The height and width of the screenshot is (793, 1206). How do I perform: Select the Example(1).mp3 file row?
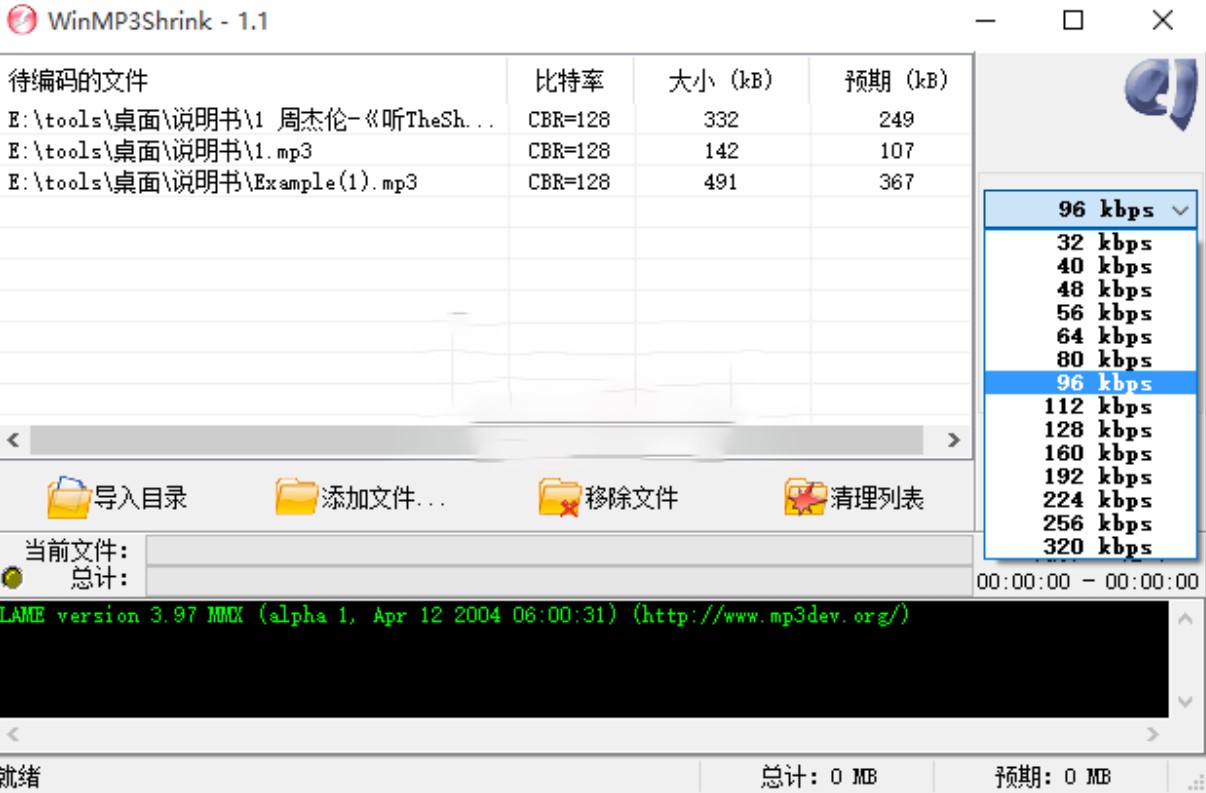(250, 181)
